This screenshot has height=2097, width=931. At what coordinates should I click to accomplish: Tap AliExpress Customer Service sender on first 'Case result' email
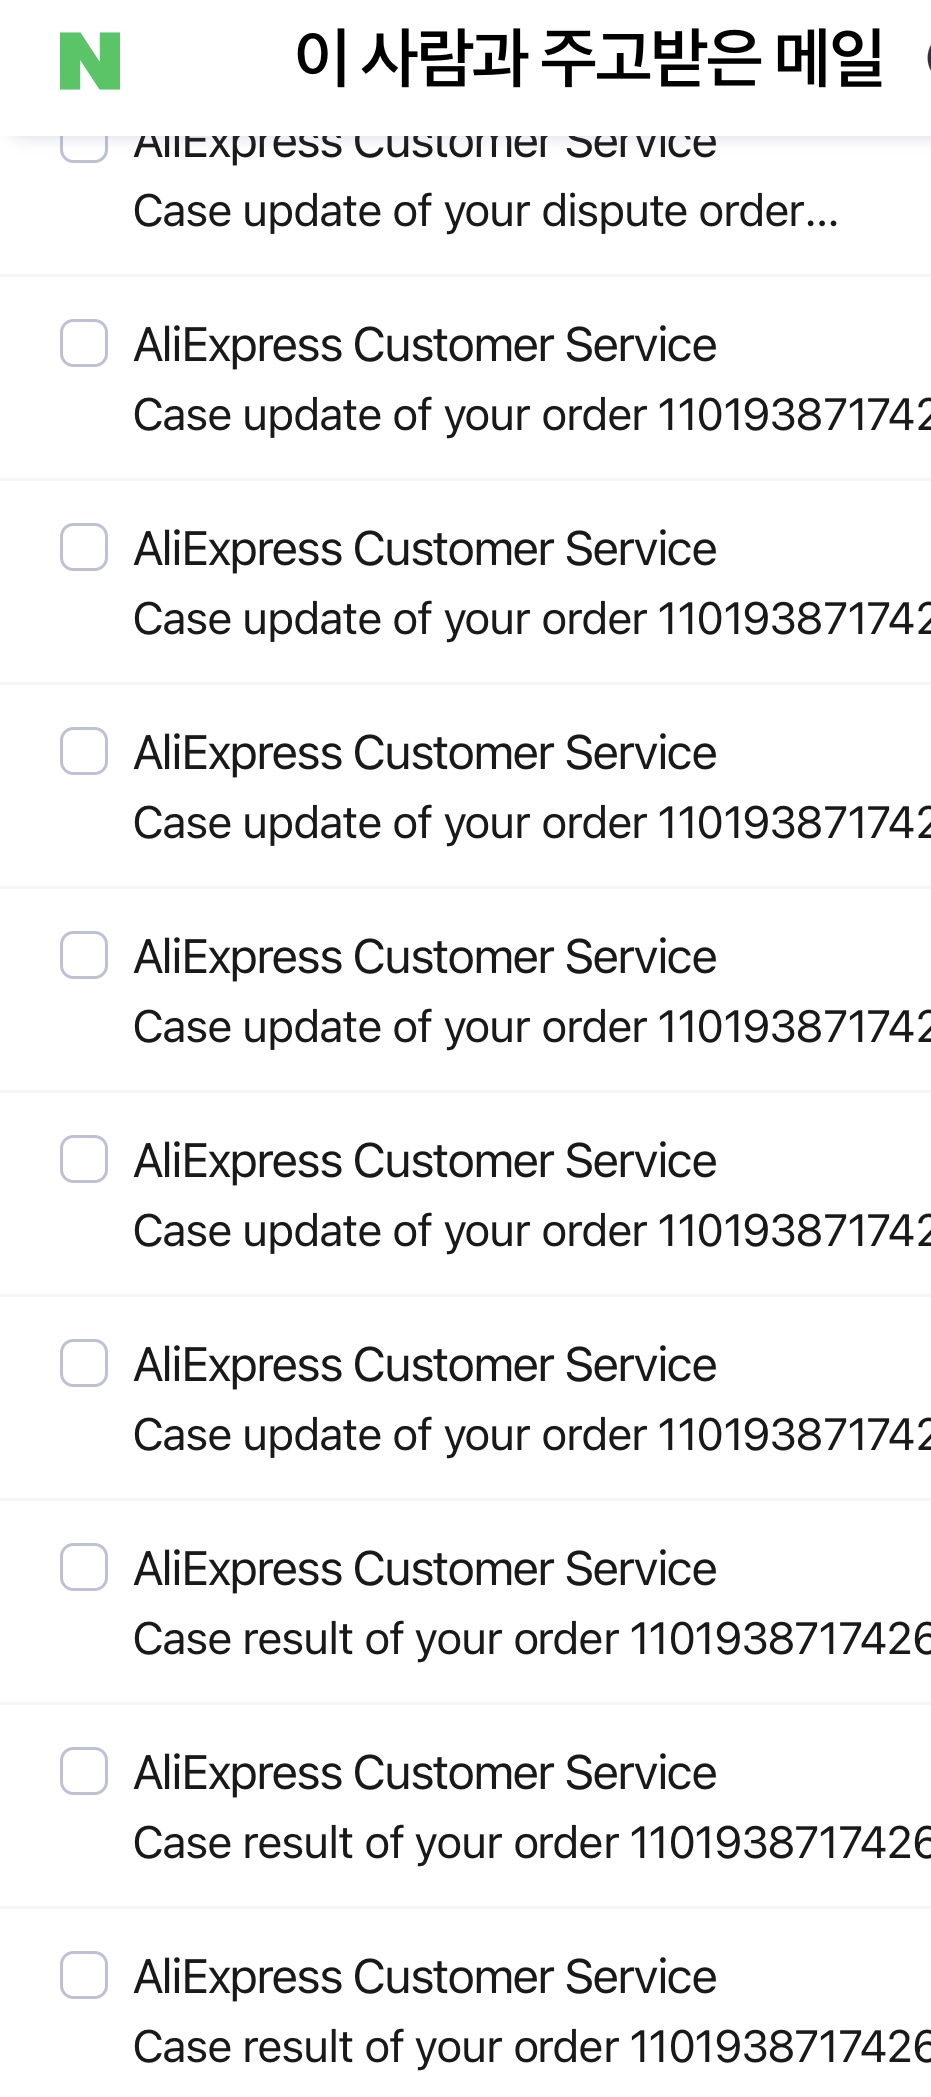[x=425, y=1569]
